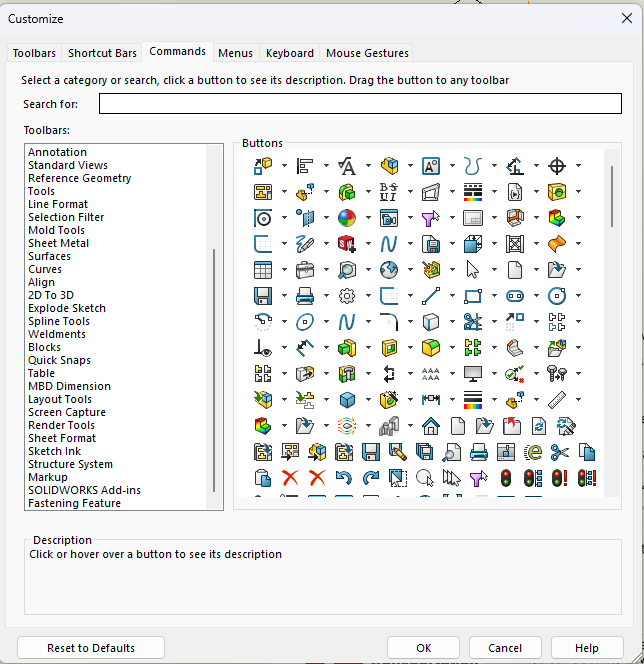
Task: Open the Mouse Gestures tab
Action: [367, 53]
